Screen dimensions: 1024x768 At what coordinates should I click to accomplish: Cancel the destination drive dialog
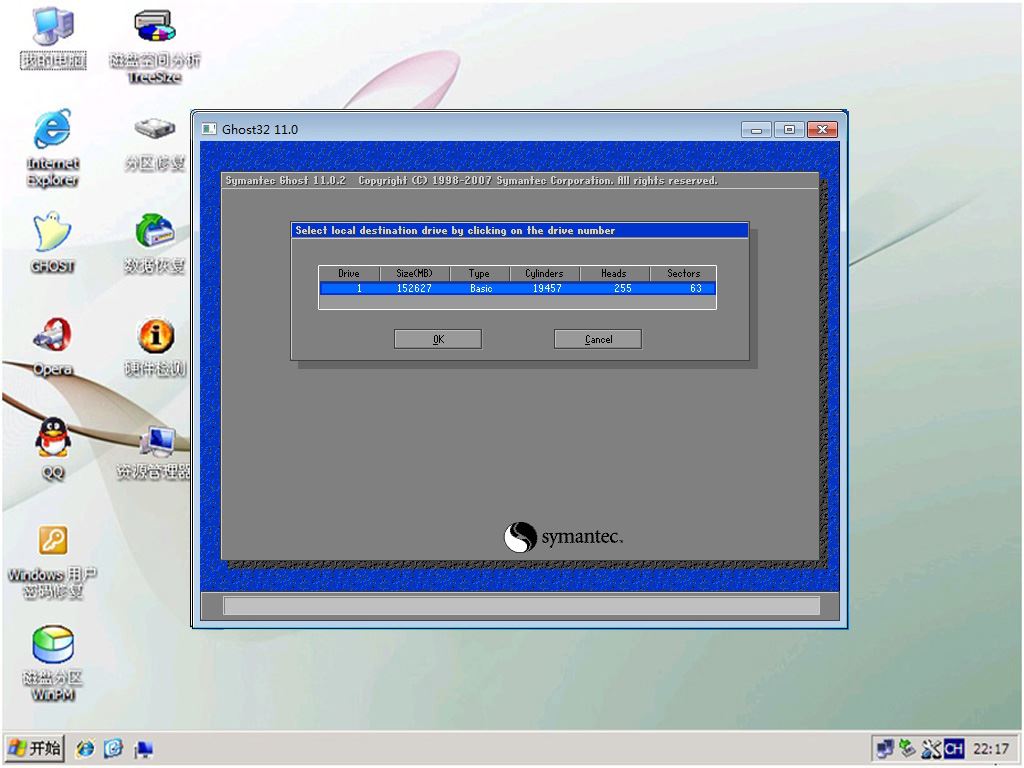point(598,339)
